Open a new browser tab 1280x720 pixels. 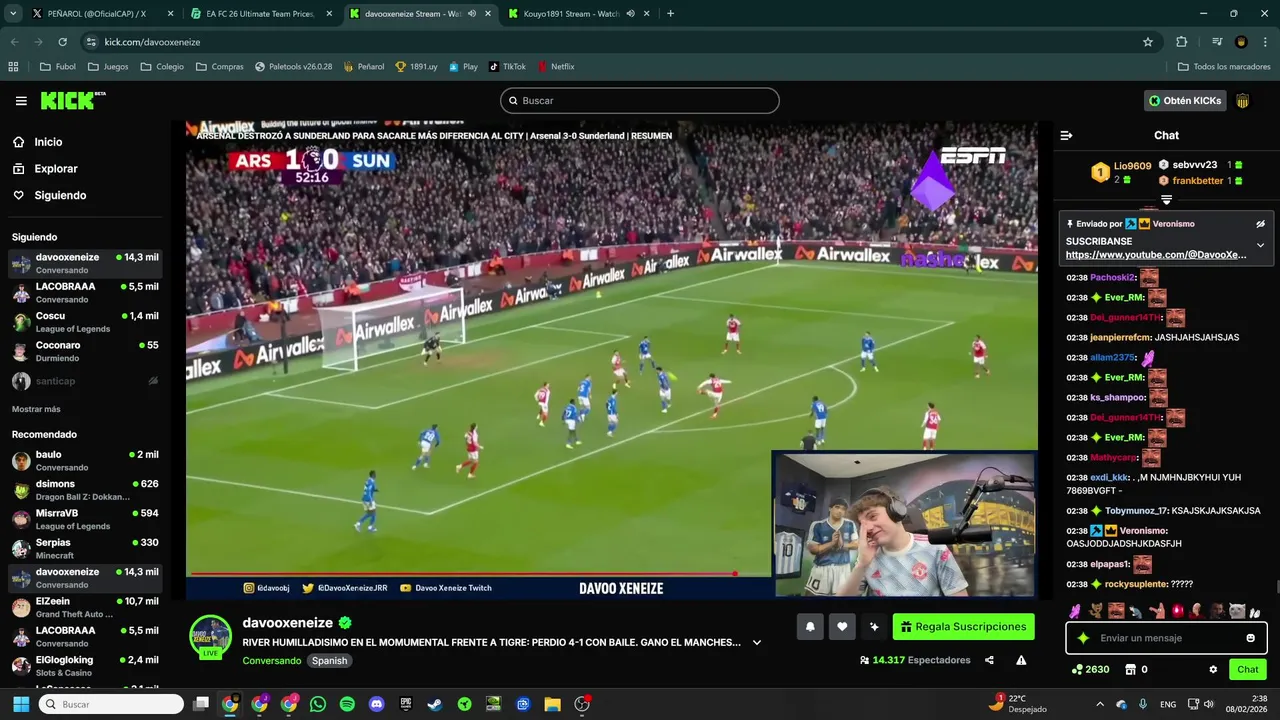(x=670, y=14)
